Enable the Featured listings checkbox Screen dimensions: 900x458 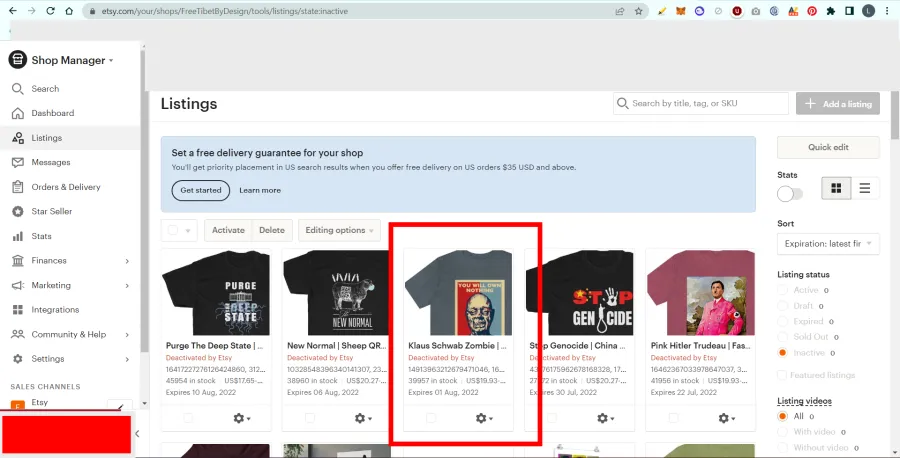click(x=782, y=375)
